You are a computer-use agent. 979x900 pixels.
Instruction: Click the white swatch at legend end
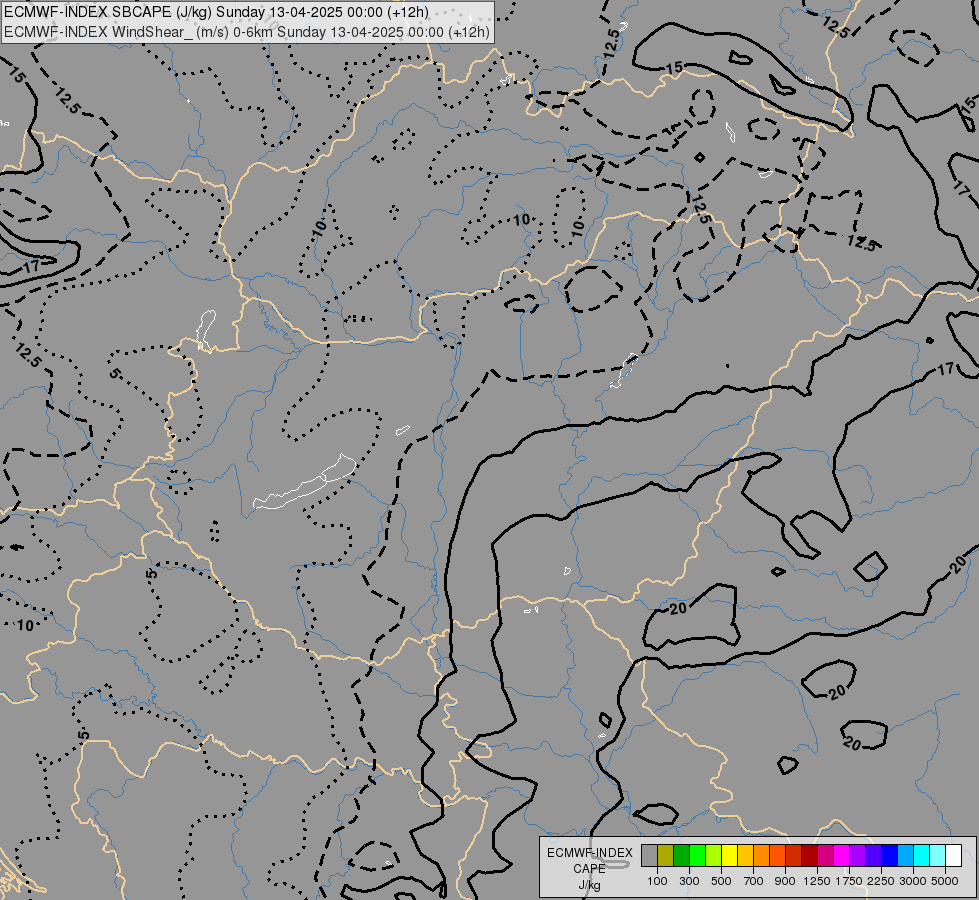[953, 855]
